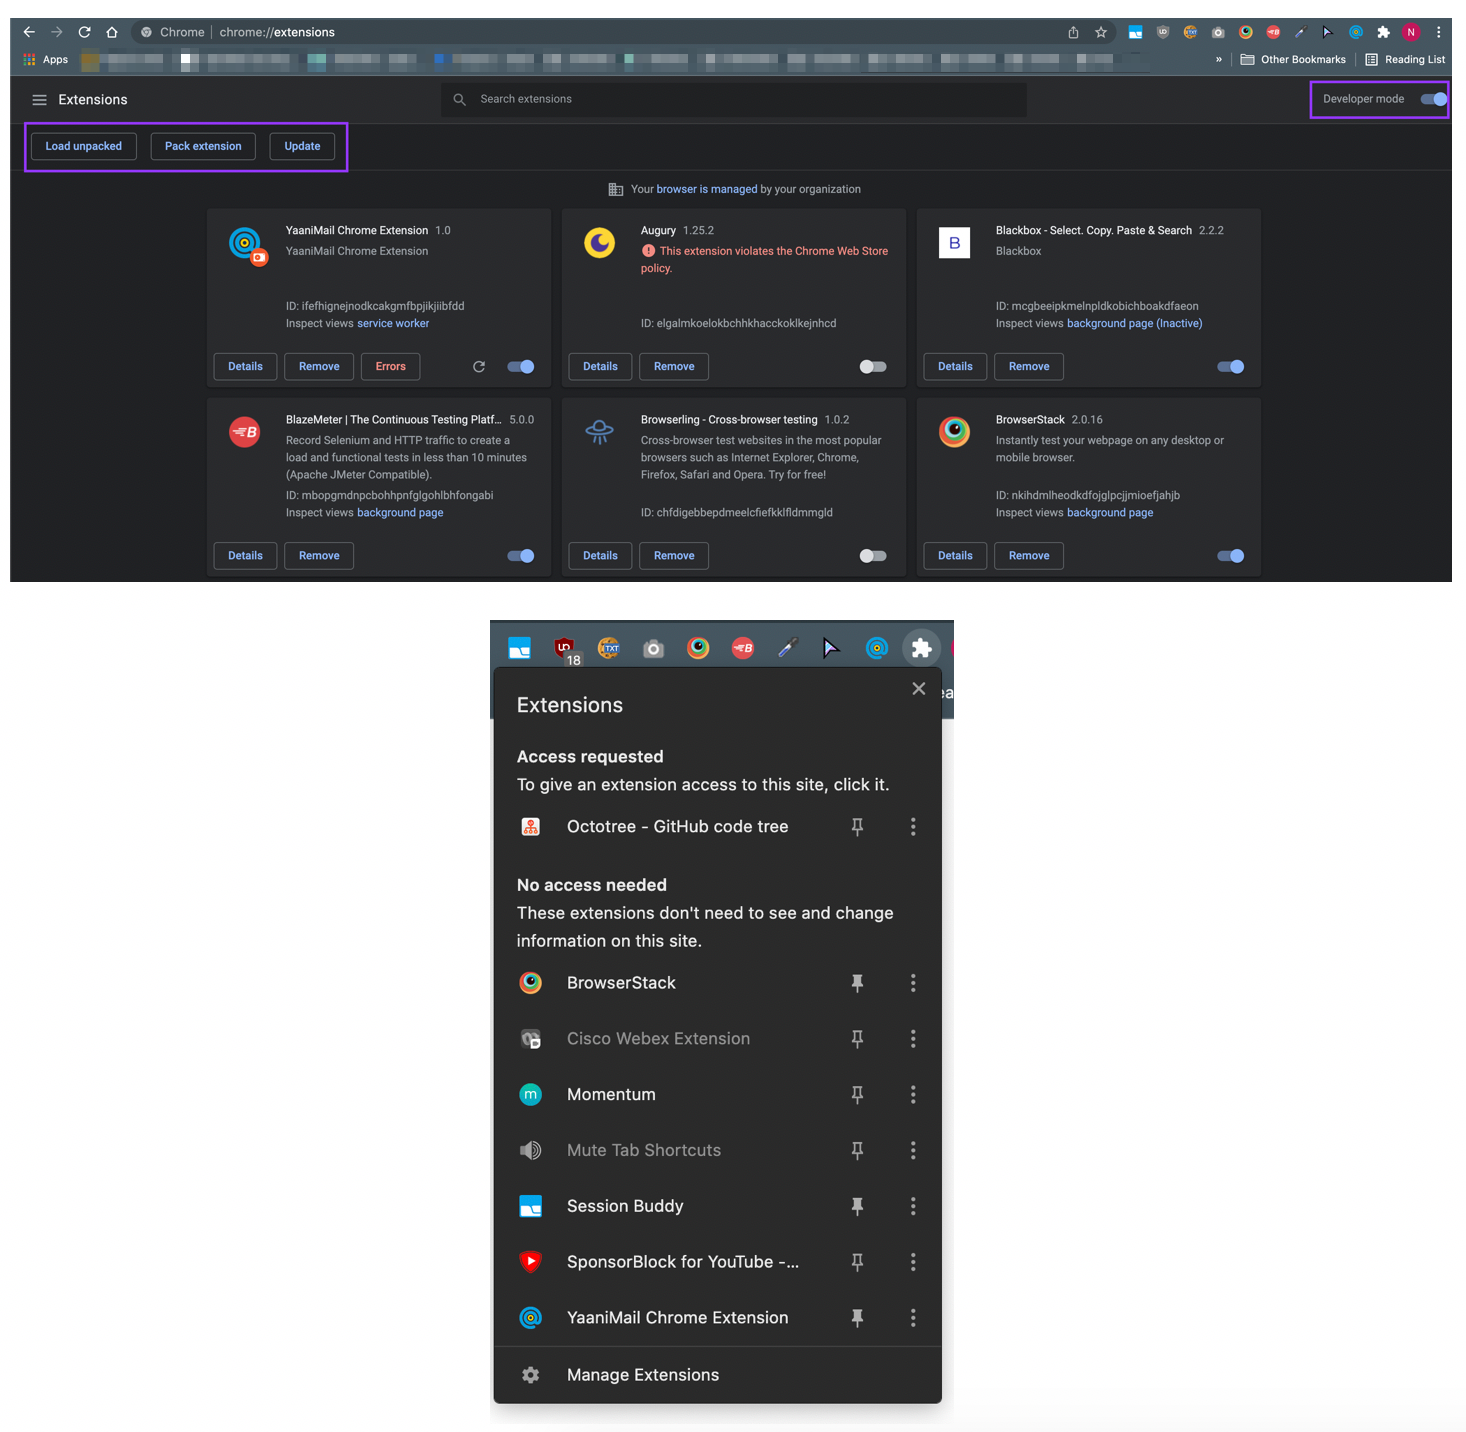Go to the browser home page
1466x1432 pixels.
112,32
